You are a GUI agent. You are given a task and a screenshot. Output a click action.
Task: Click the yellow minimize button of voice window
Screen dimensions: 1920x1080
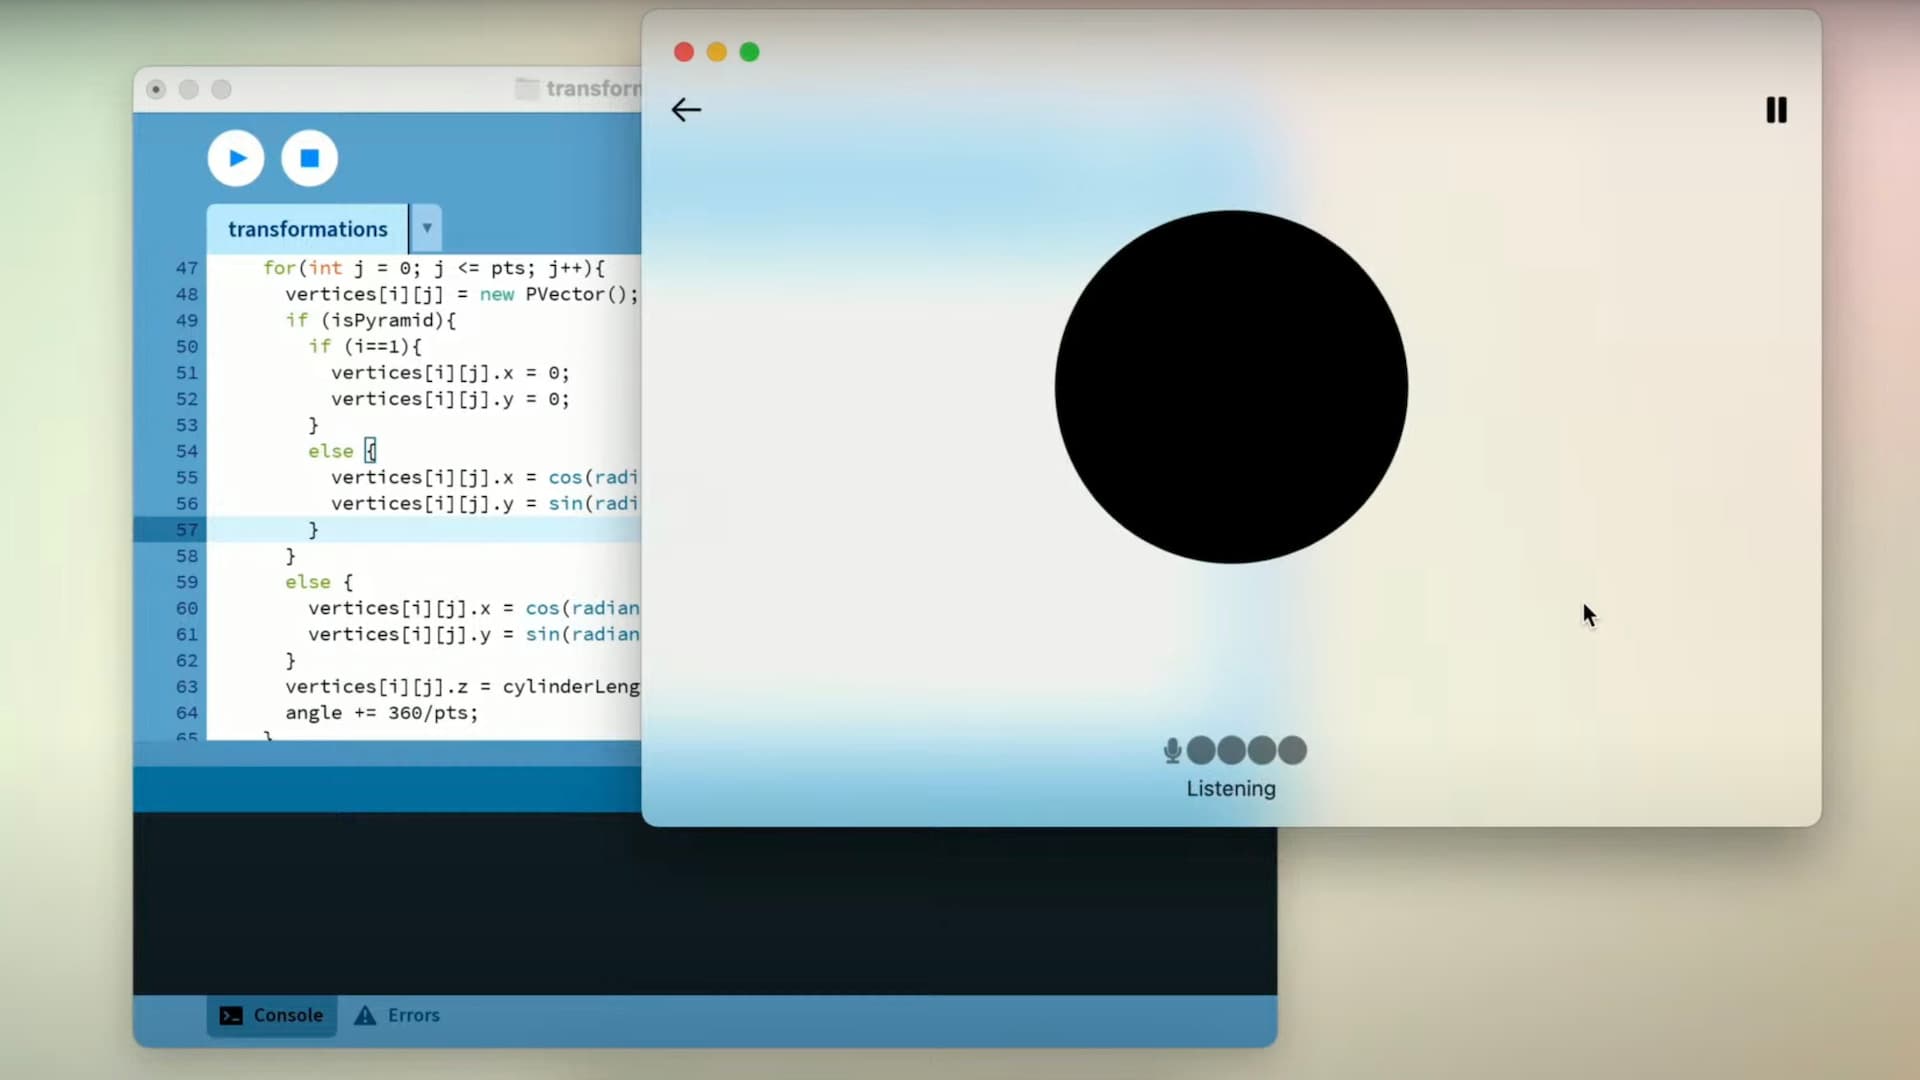point(716,52)
